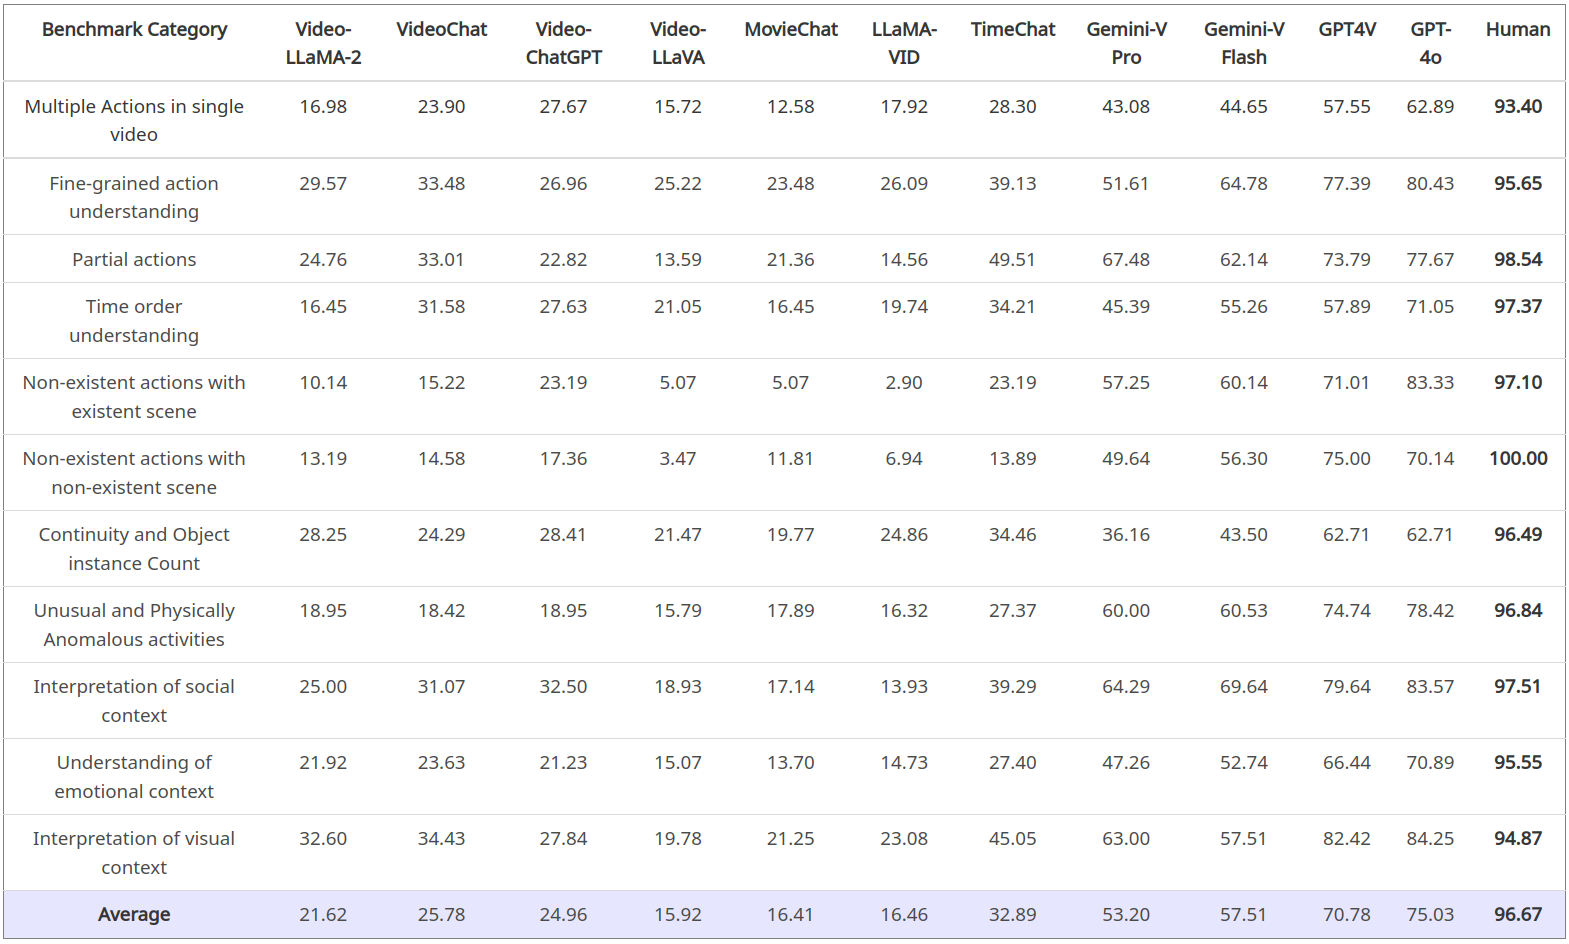
Task: Select Video-LLaMA-2 average 21.62
Action: (x=323, y=915)
